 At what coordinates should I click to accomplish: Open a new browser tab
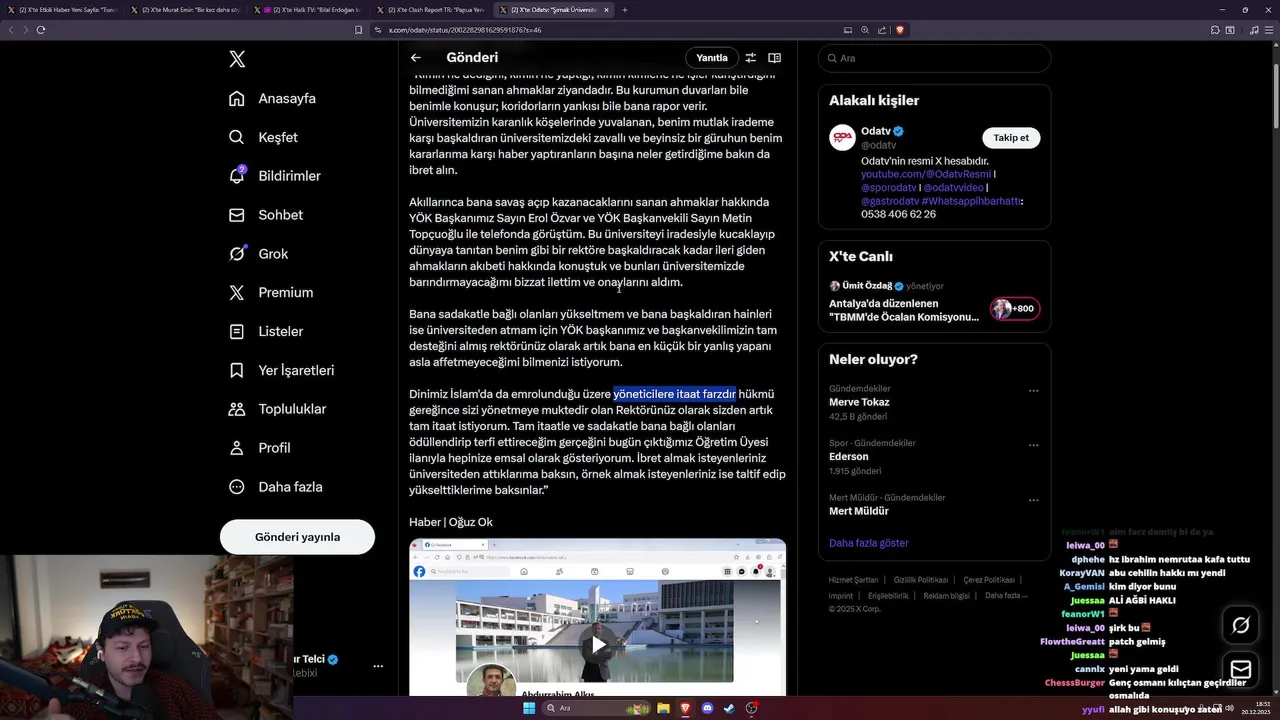[x=625, y=10]
